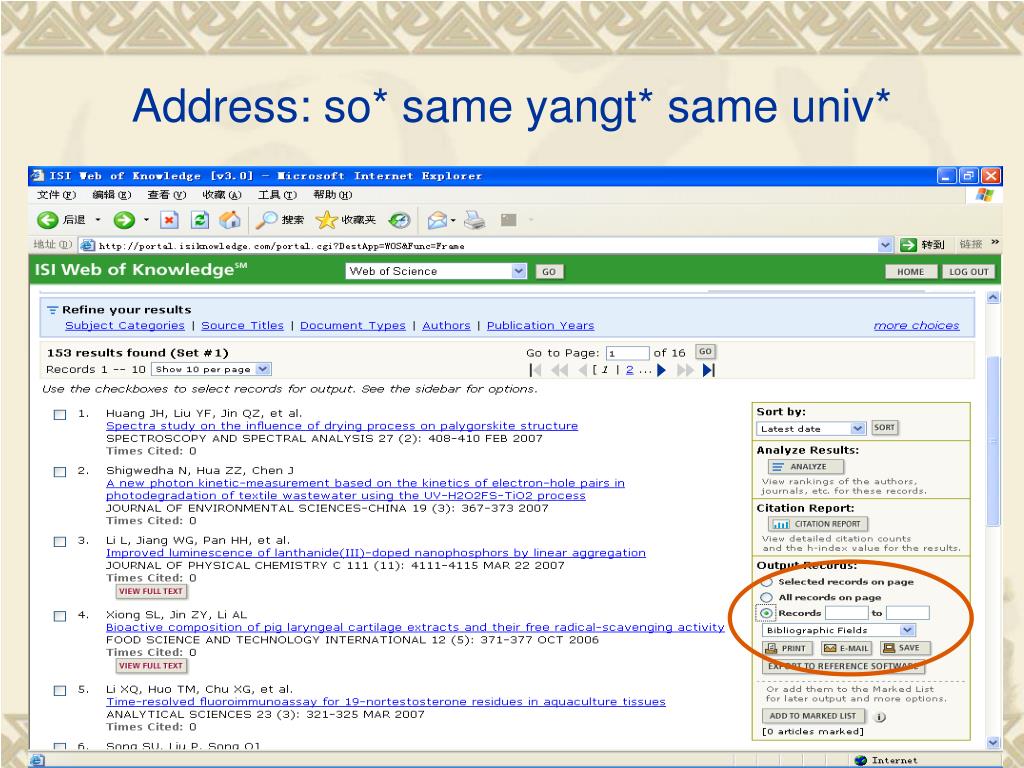Select 'All records on page' radio
The image size is (1024, 768).
coord(767,597)
